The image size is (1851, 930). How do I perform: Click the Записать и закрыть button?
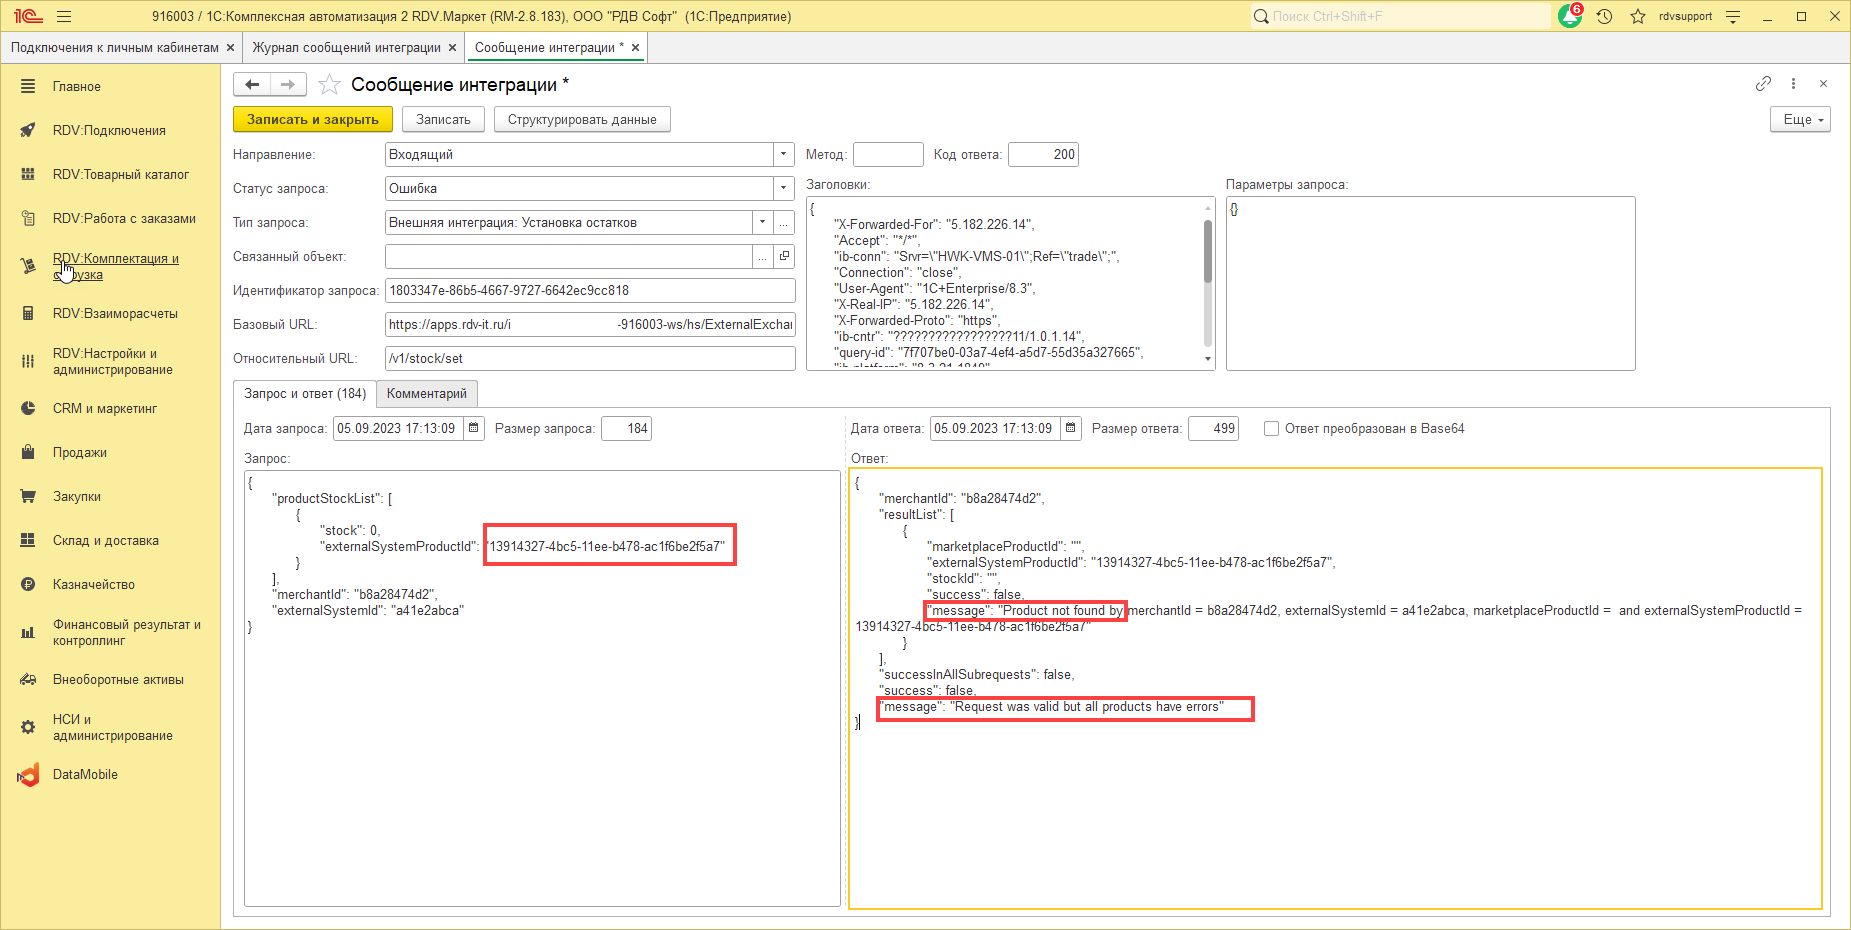pyautogui.click(x=313, y=120)
